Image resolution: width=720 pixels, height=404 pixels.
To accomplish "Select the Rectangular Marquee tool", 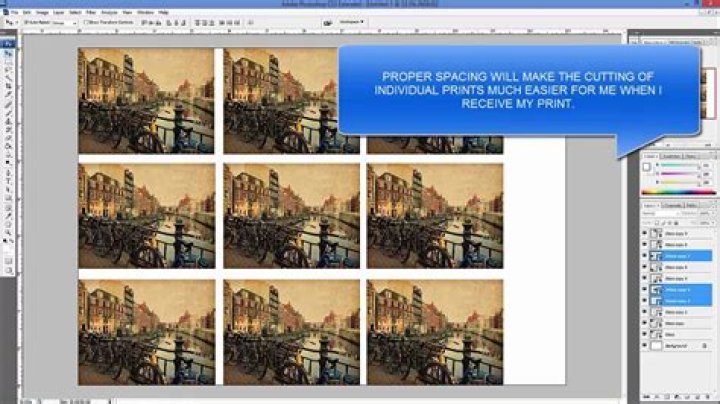I will (8, 54).
